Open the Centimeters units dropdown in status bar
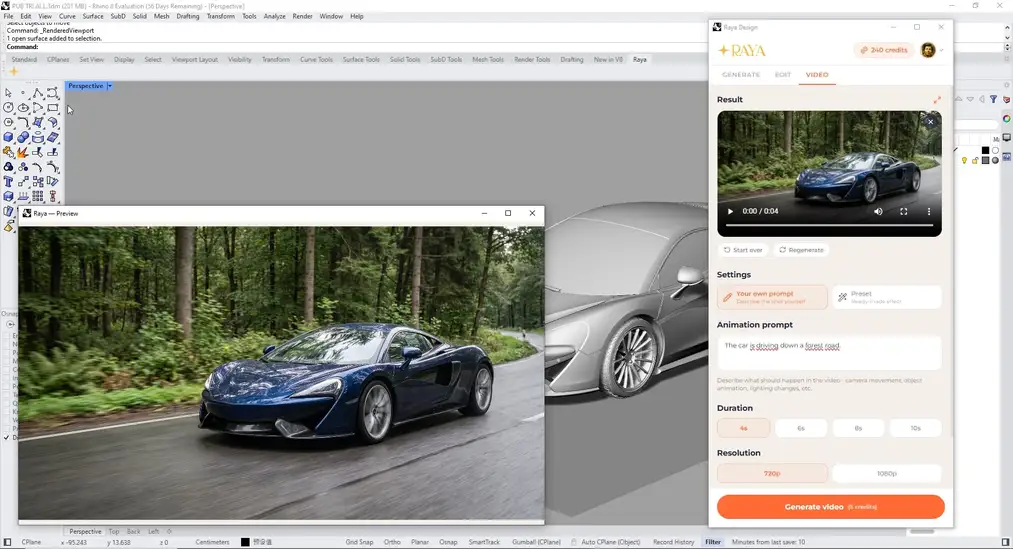The image size is (1013, 549). click(213, 542)
